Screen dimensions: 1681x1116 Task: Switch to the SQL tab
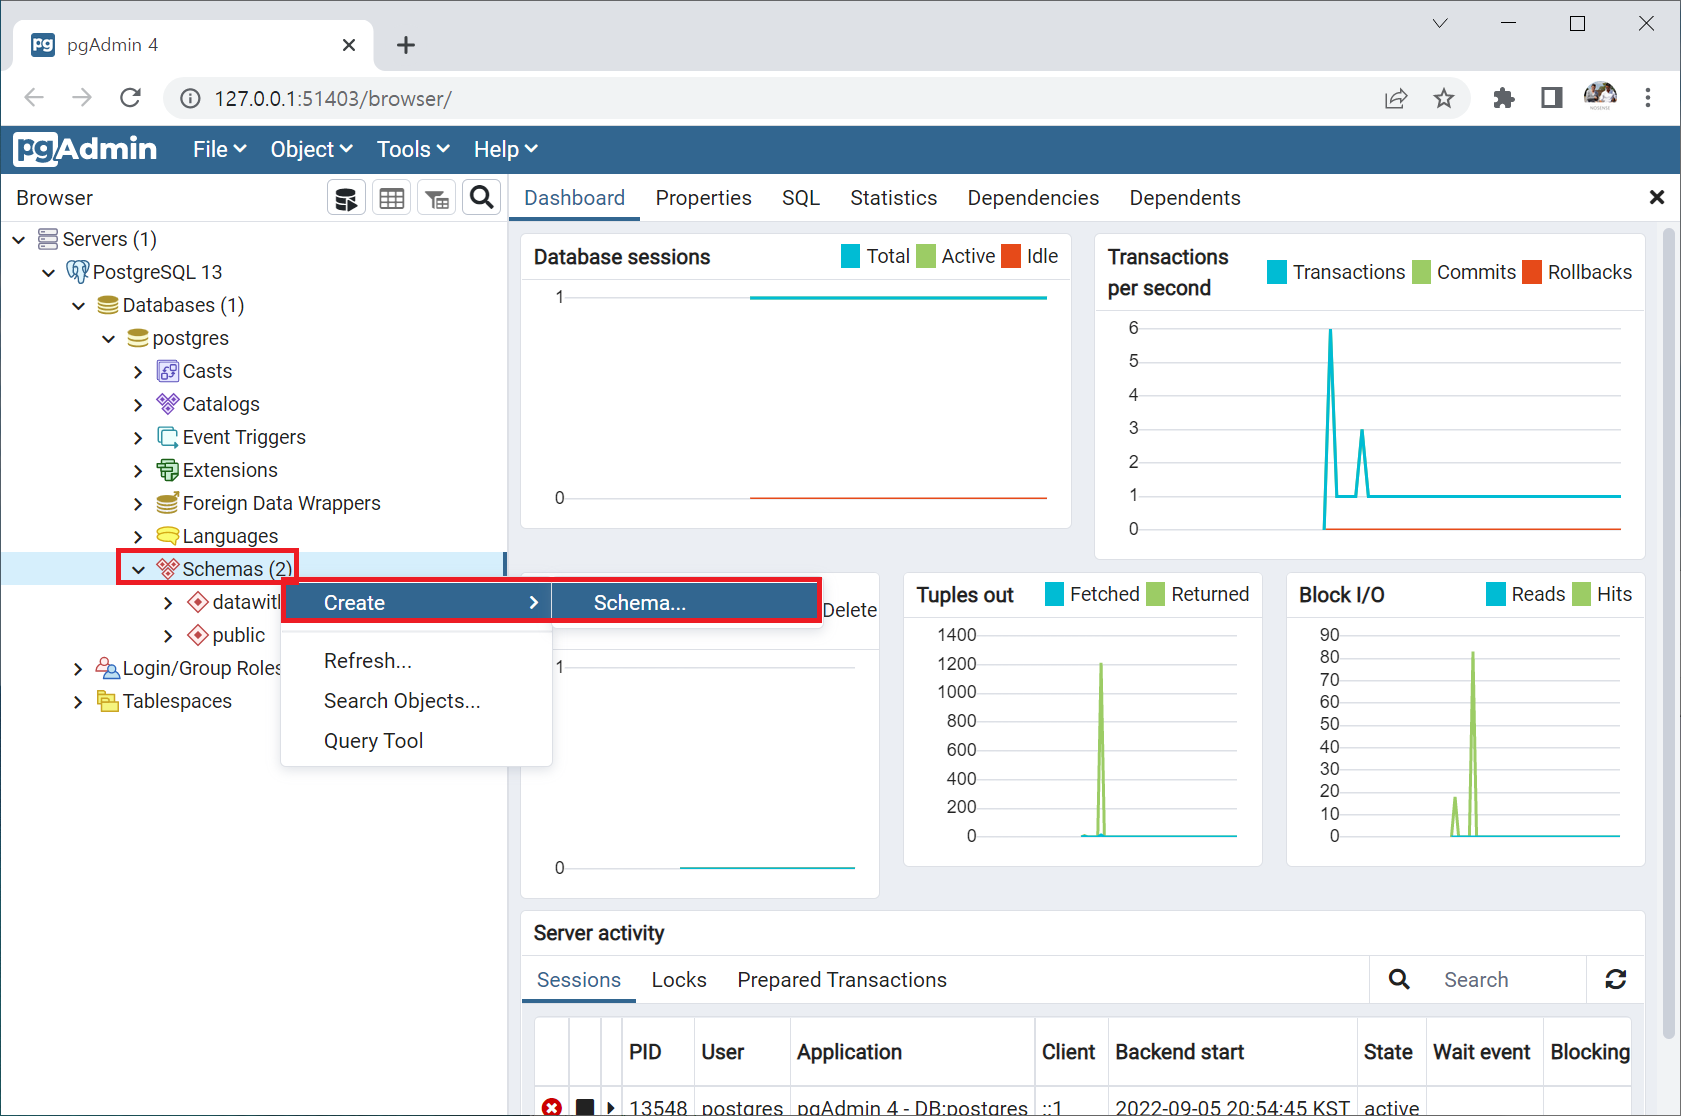point(800,198)
